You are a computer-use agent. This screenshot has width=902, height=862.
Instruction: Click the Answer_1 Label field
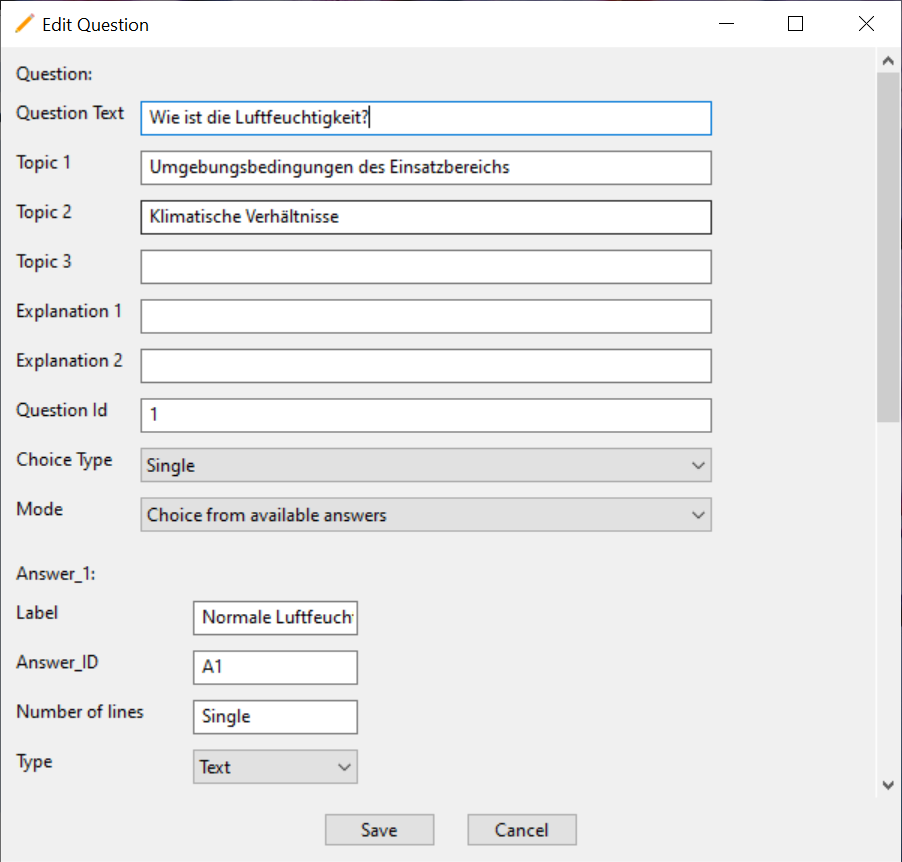coord(275,618)
